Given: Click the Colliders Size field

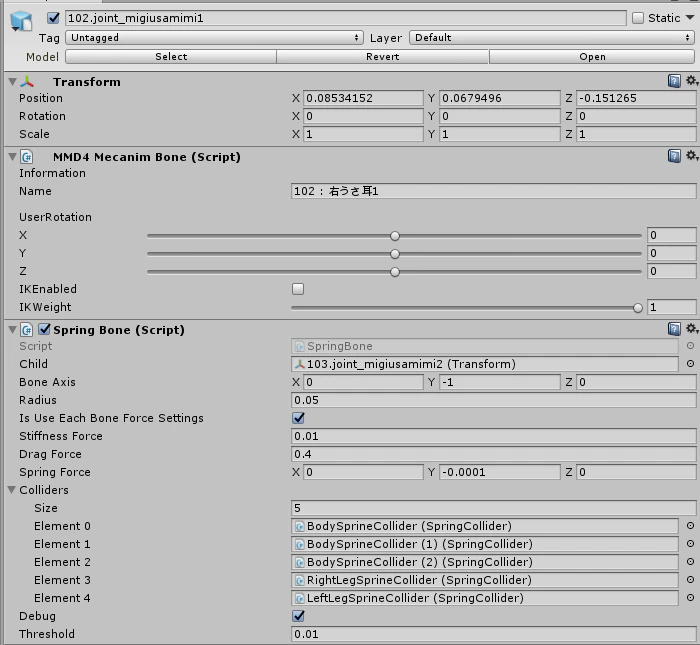Looking at the screenshot, I should coord(494,508).
